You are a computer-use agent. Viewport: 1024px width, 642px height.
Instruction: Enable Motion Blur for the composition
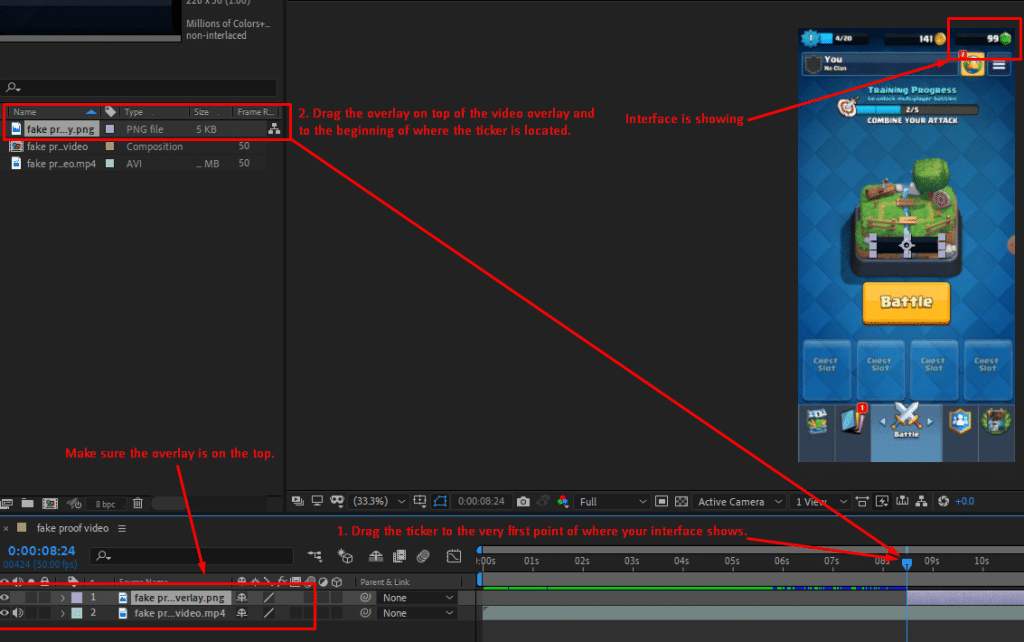tap(423, 556)
